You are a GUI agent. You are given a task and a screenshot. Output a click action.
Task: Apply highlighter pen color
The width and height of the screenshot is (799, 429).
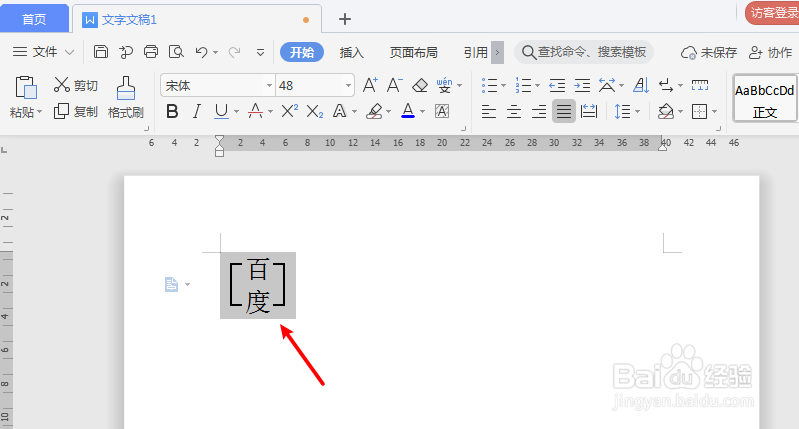[375, 111]
